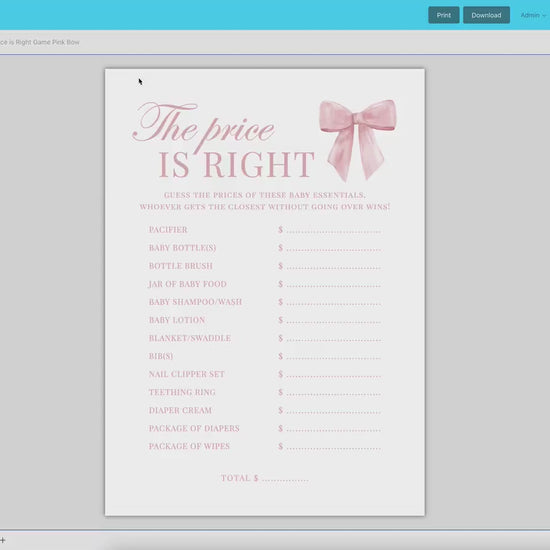This screenshot has width=550, height=550.
Task: Select the NAIL CLIPPER SET text
Action: click(x=187, y=374)
